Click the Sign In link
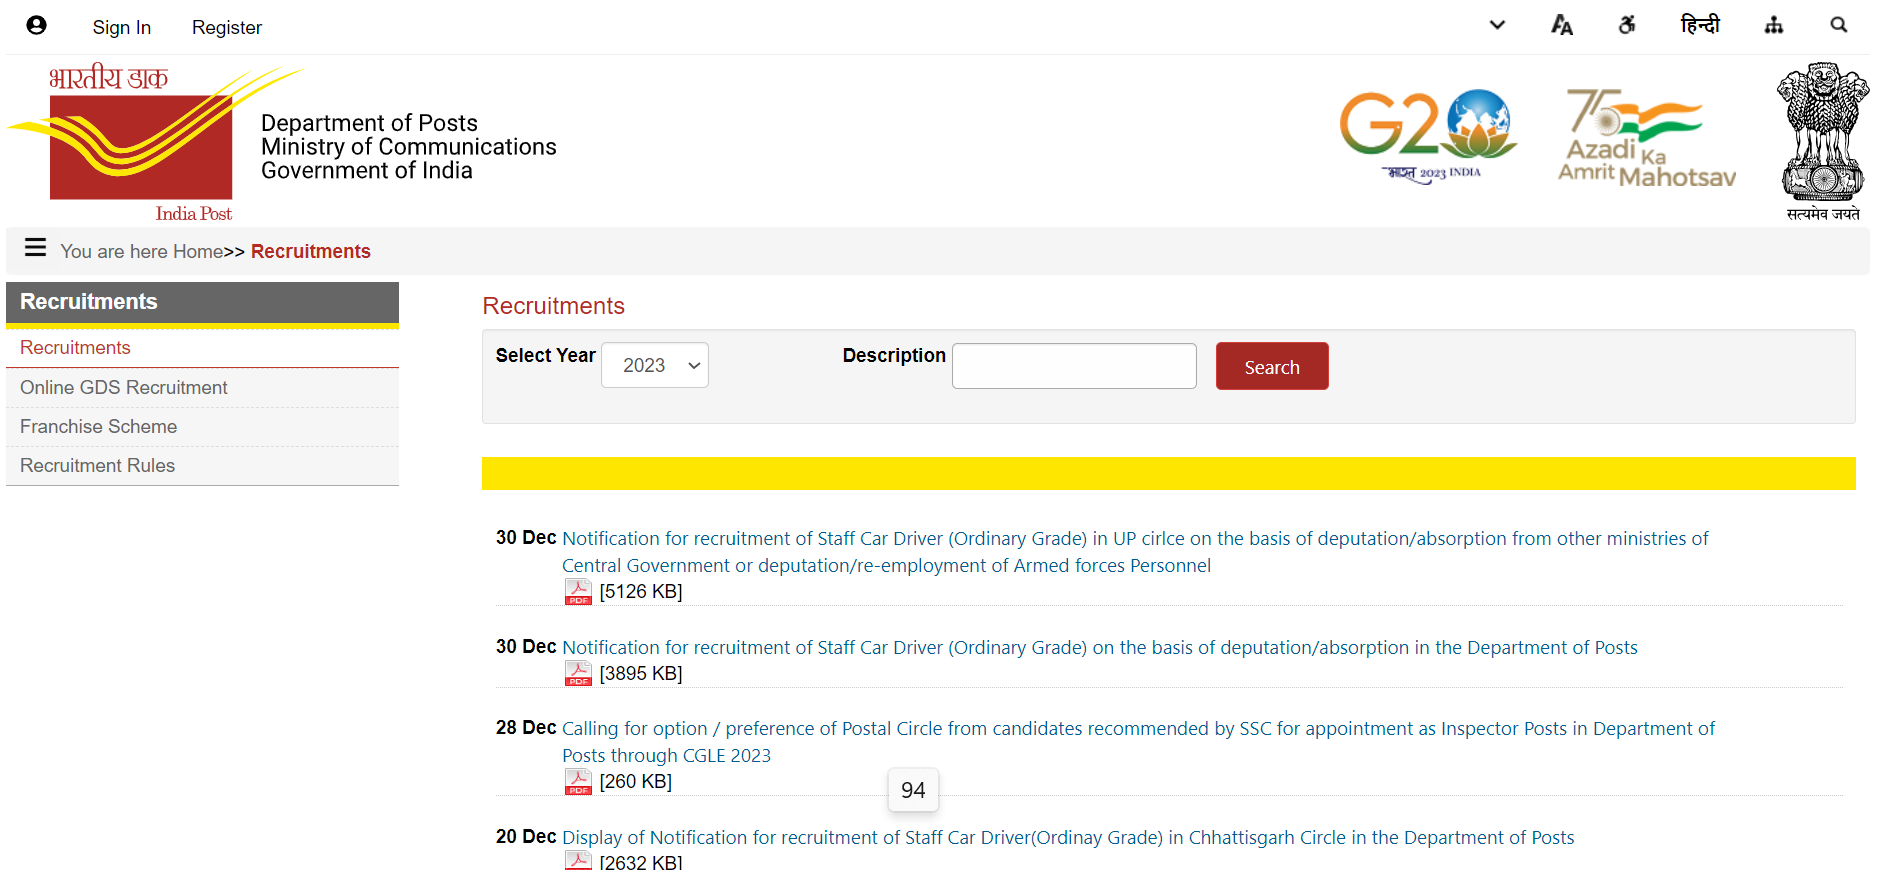This screenshot has height=870, width=1882. tap(122, 28)
